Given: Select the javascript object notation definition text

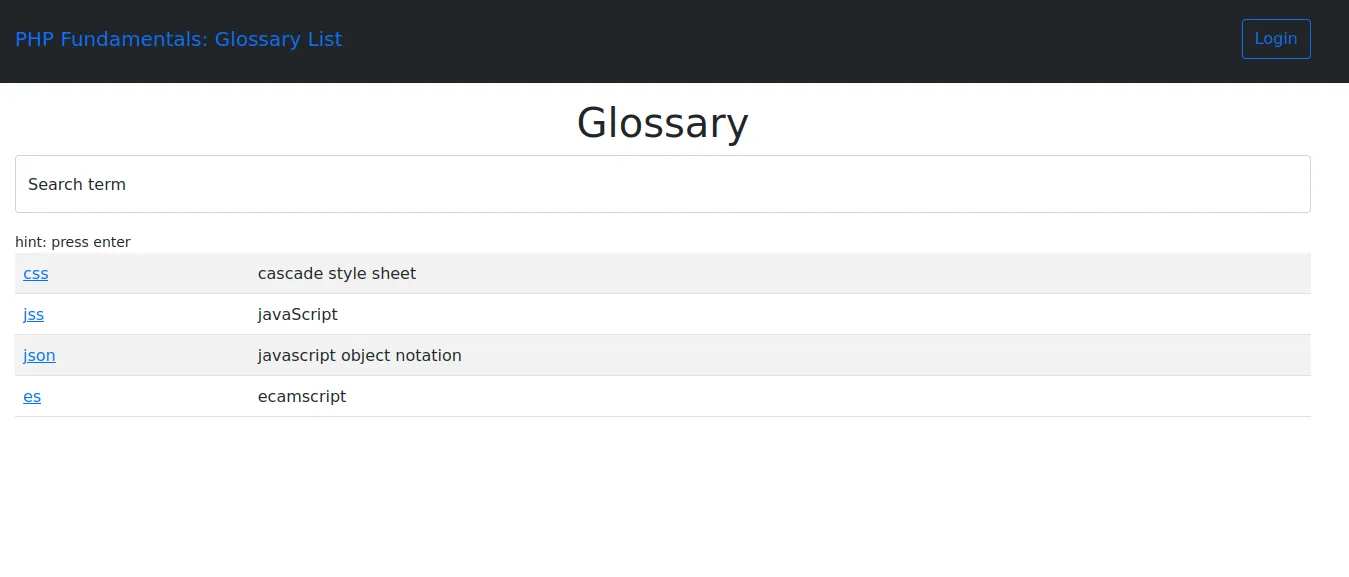Looking at the screenshot, I should coord(360,355).
